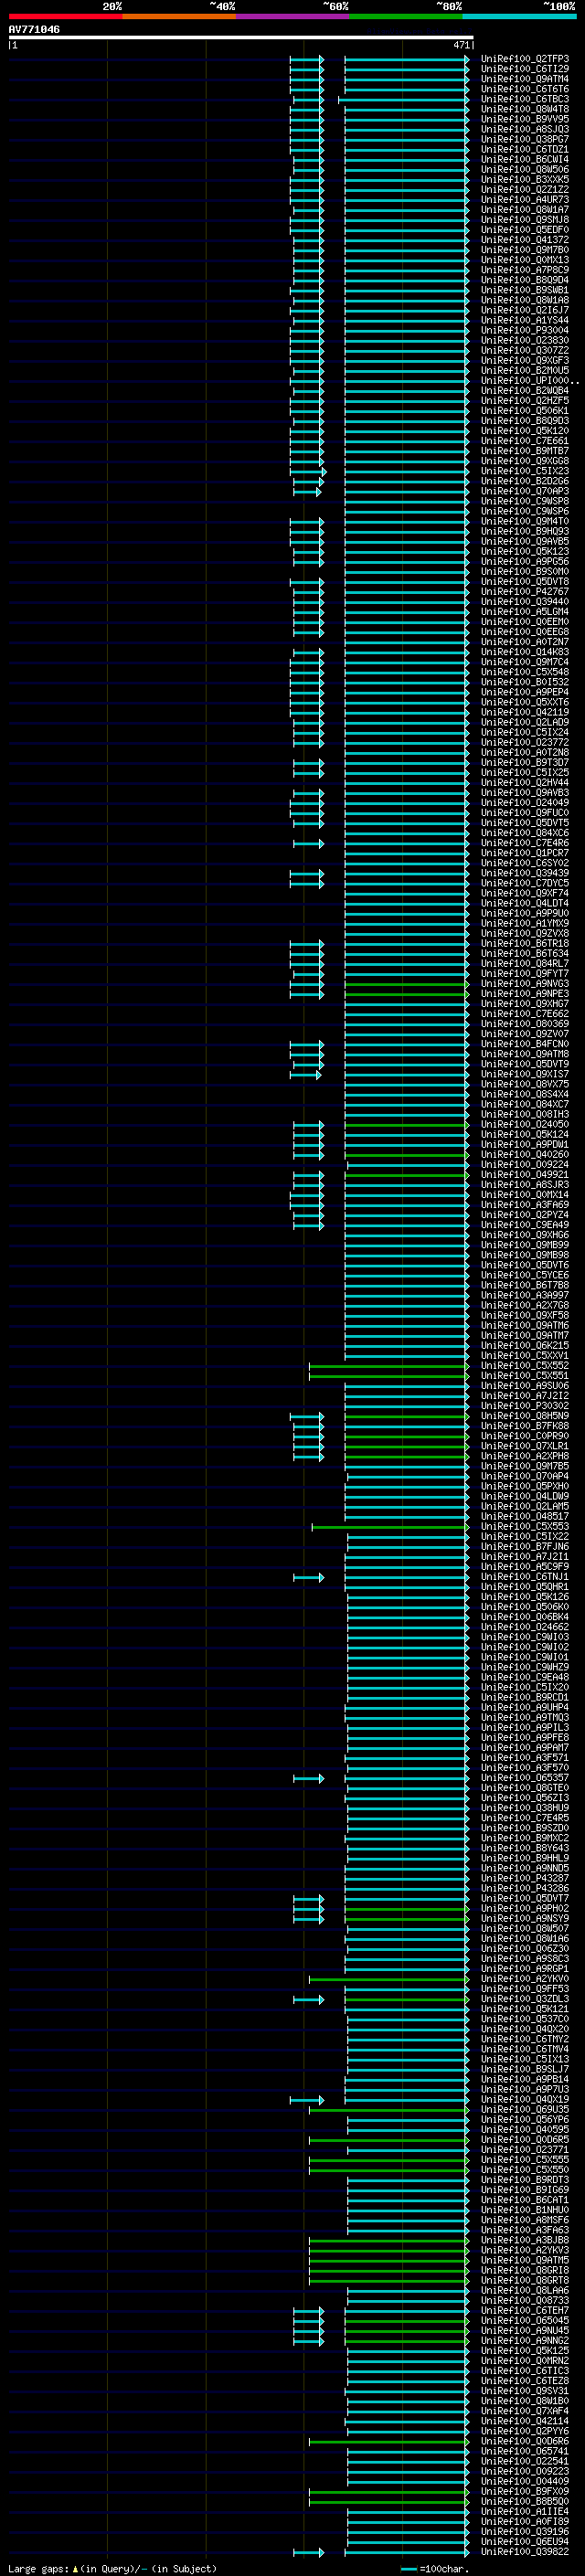The width and height of the screenshot is (585, 2576).
Task: Select label UniRef100_C7E661
Action: pyautogui.click(x=524, y=441)
